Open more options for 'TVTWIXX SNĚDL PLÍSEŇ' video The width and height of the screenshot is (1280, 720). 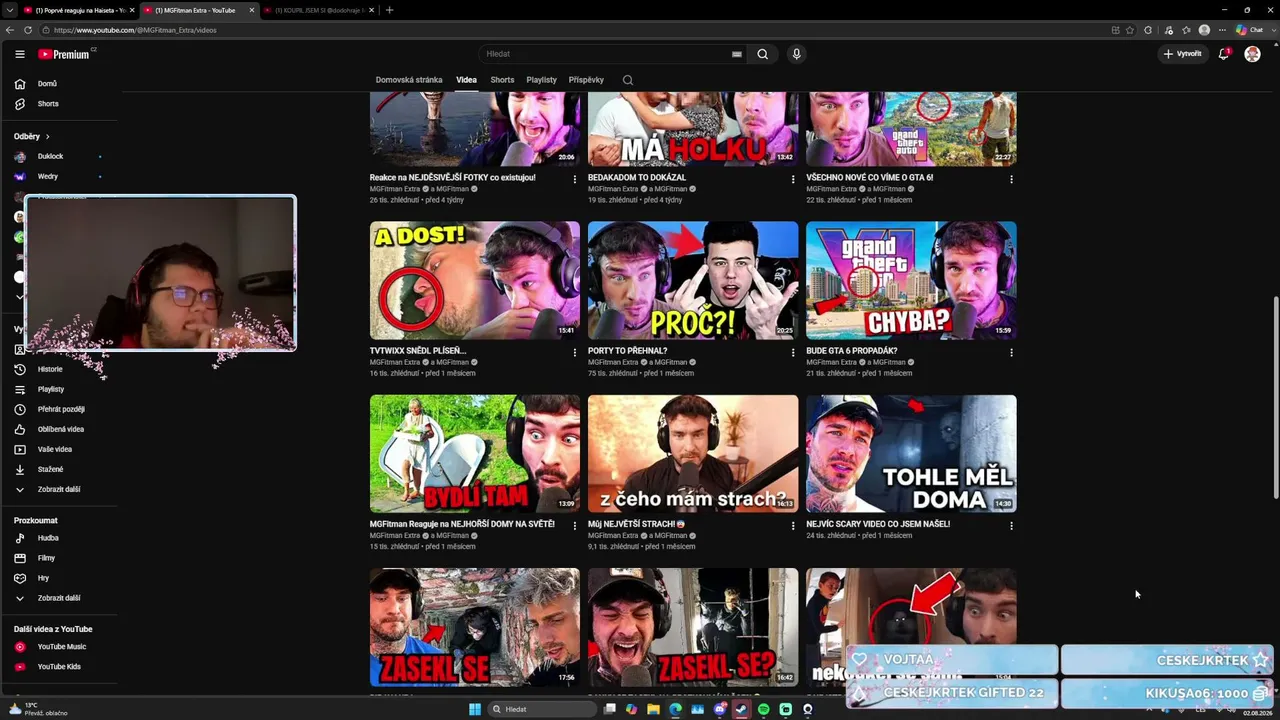click(x=575, y=352)
